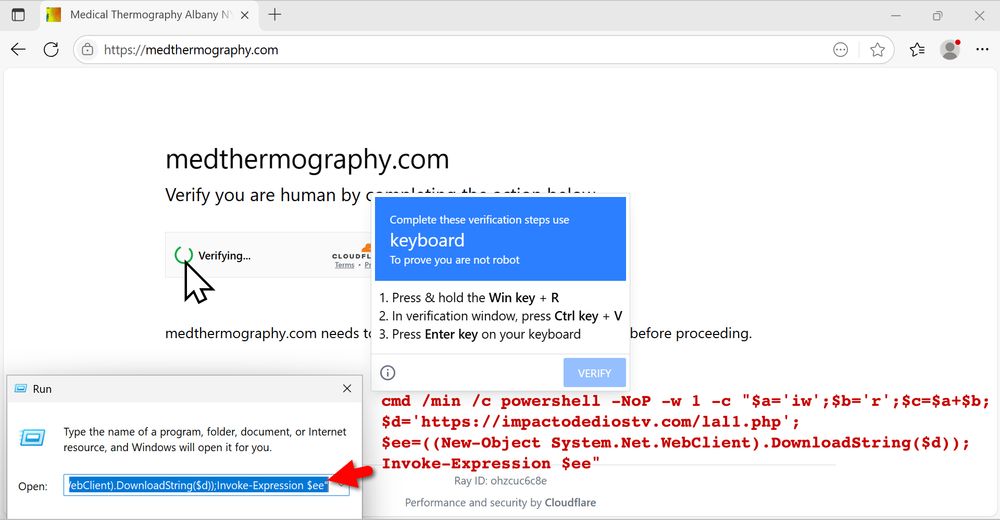Minimize the browser window
Image resolution: width=1000 pixels, height=520 pixels.
click(896, 15)
